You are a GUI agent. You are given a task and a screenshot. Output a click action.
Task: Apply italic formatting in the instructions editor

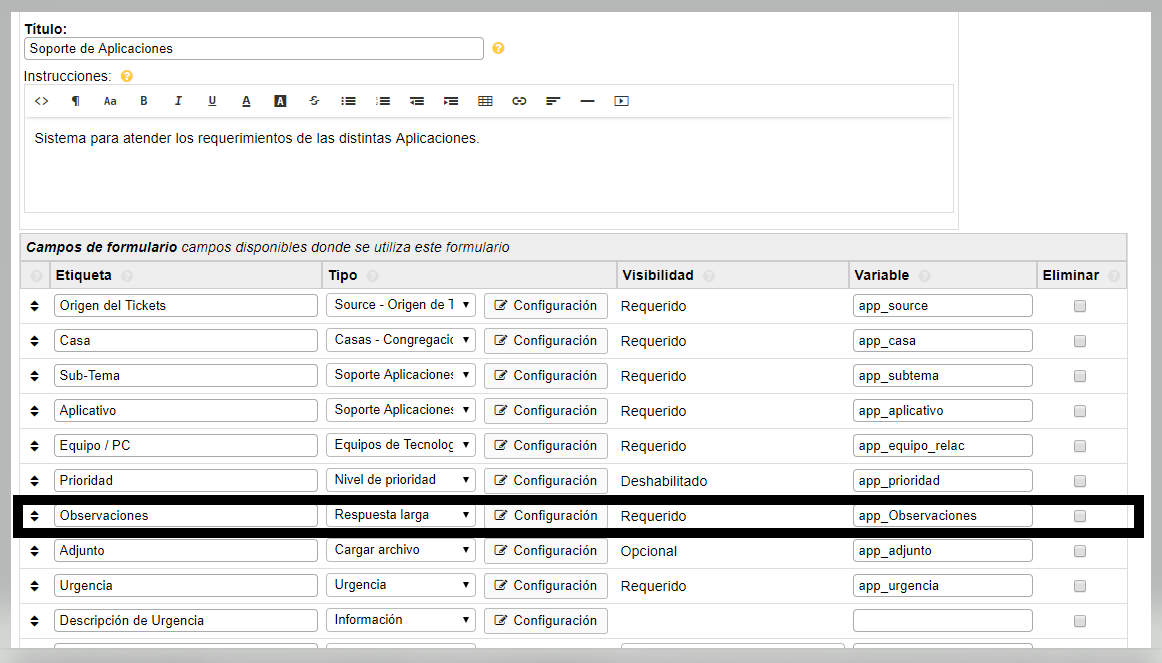tap(178, 101)
